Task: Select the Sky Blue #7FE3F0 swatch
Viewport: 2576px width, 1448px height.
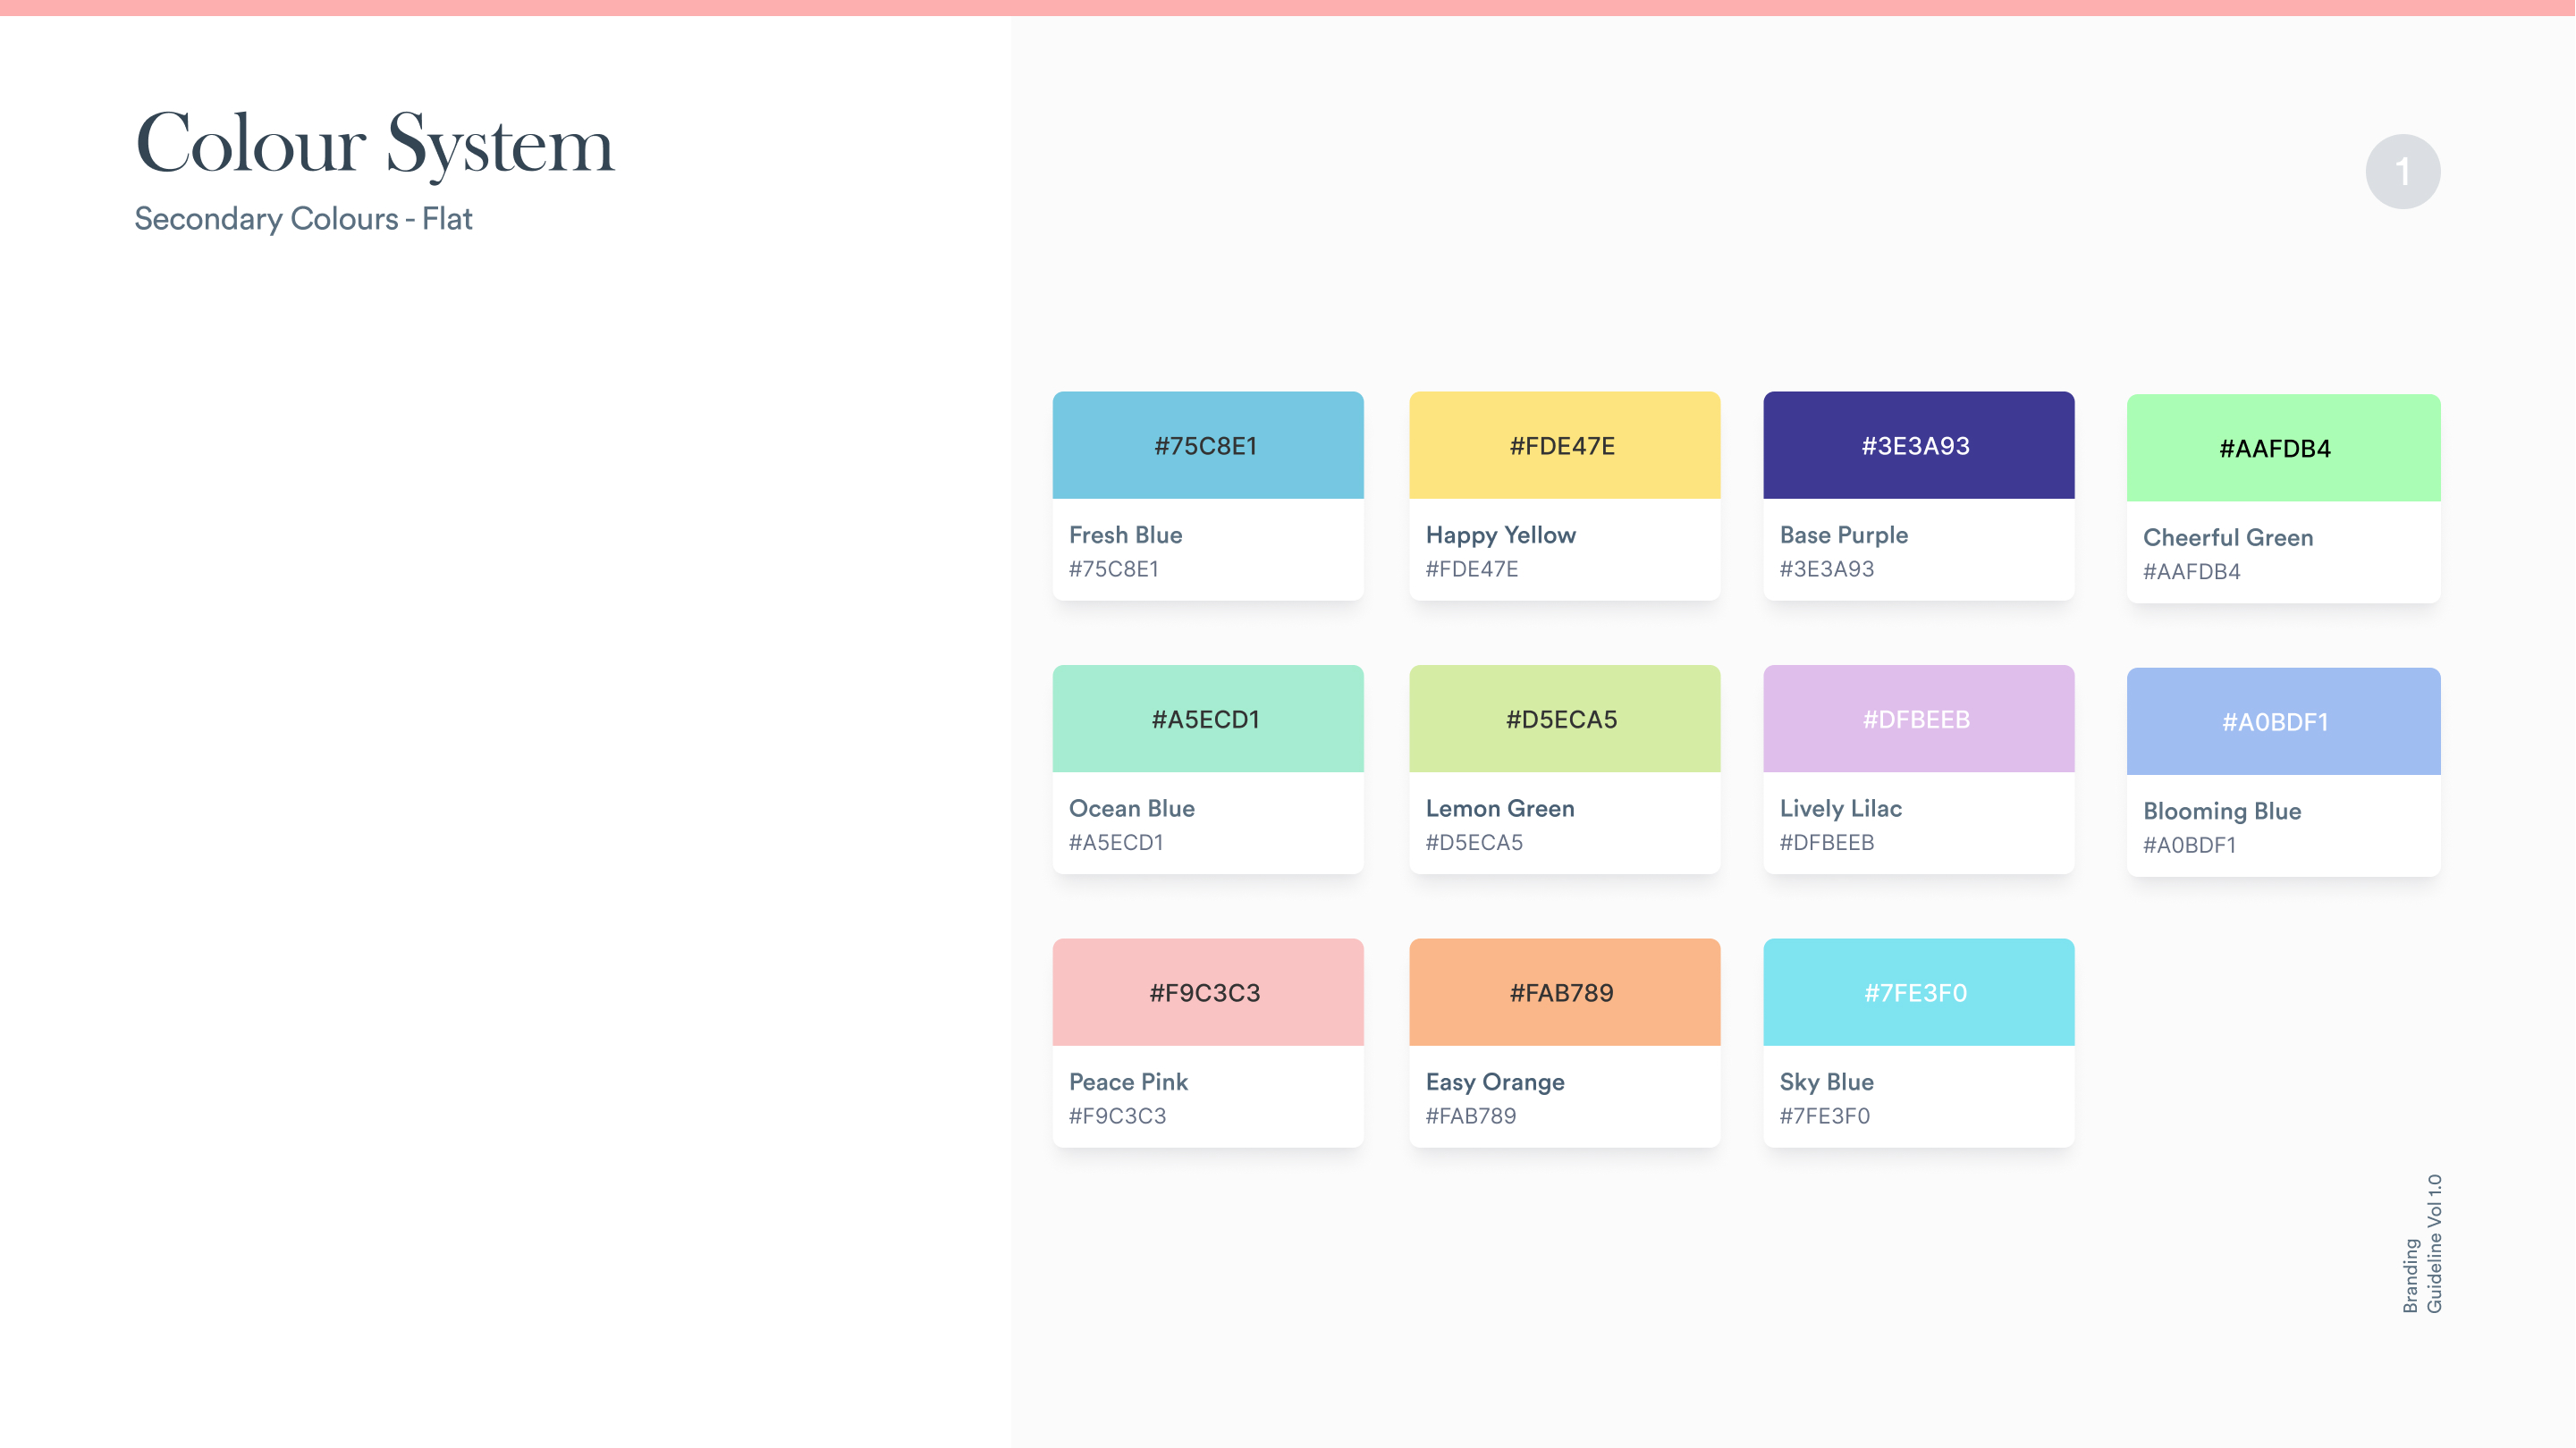Action: (x=1919, y=992)
